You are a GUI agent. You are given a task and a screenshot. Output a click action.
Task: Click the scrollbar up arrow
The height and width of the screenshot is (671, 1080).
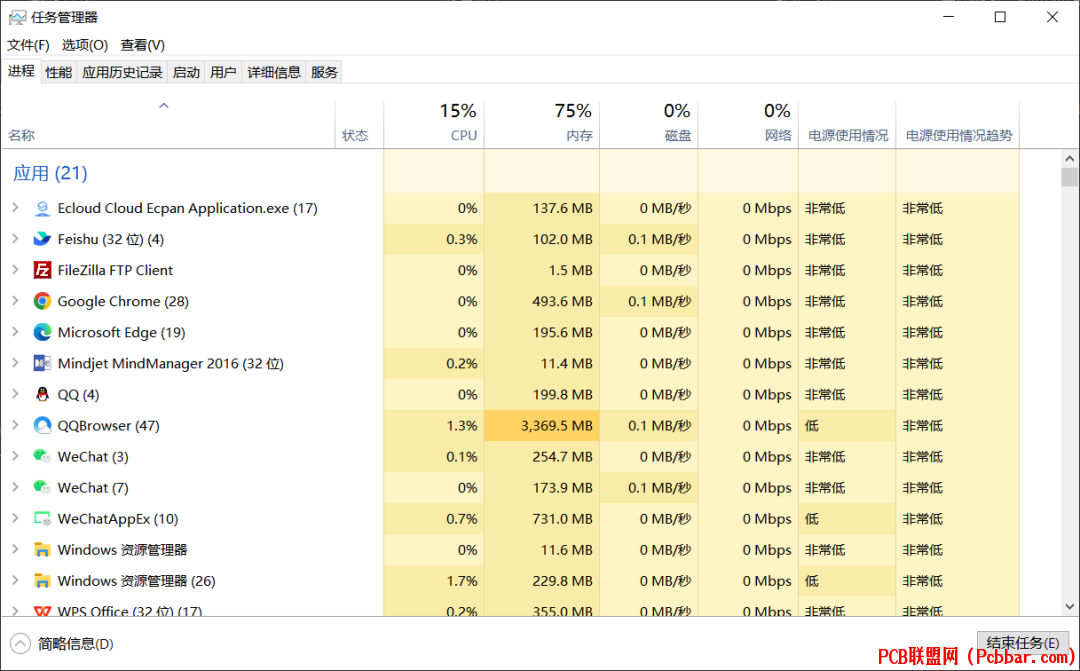pos(1070,158)
